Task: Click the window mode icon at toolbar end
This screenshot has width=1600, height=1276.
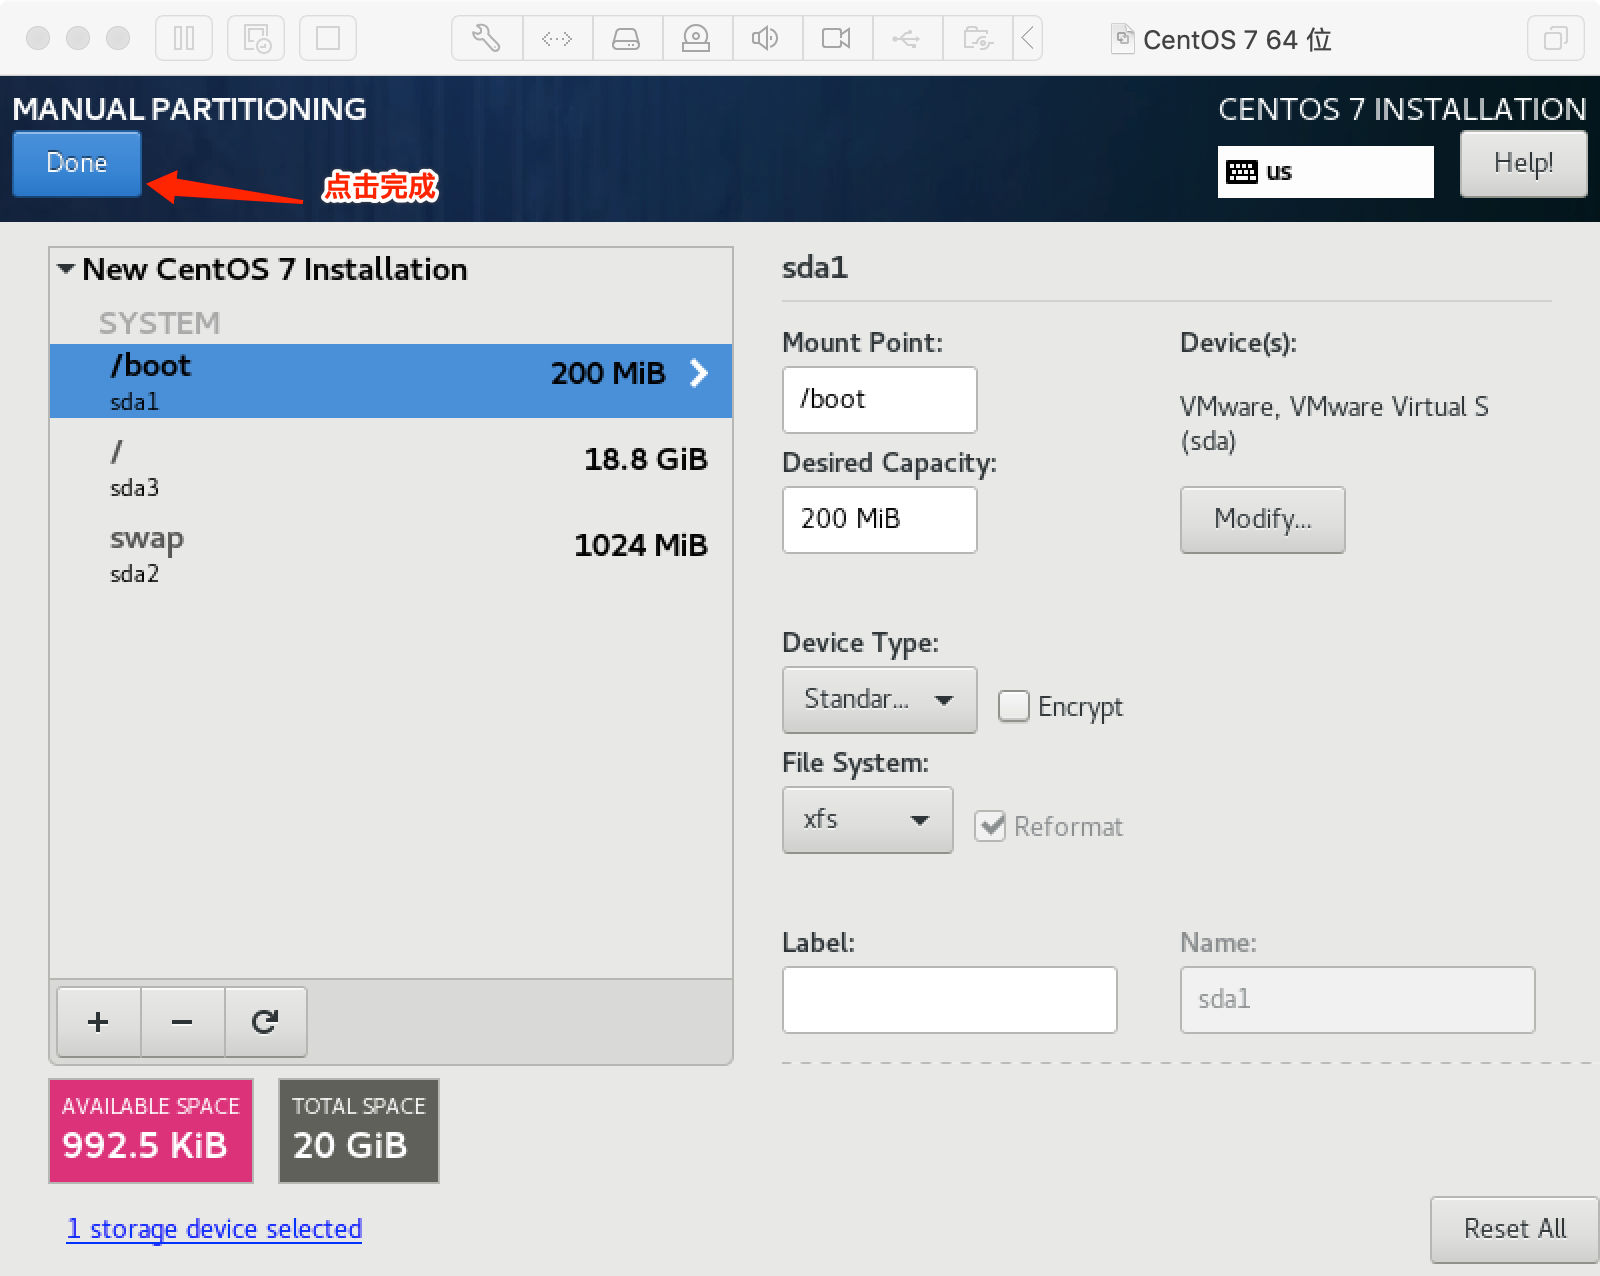Action: 1555,39
